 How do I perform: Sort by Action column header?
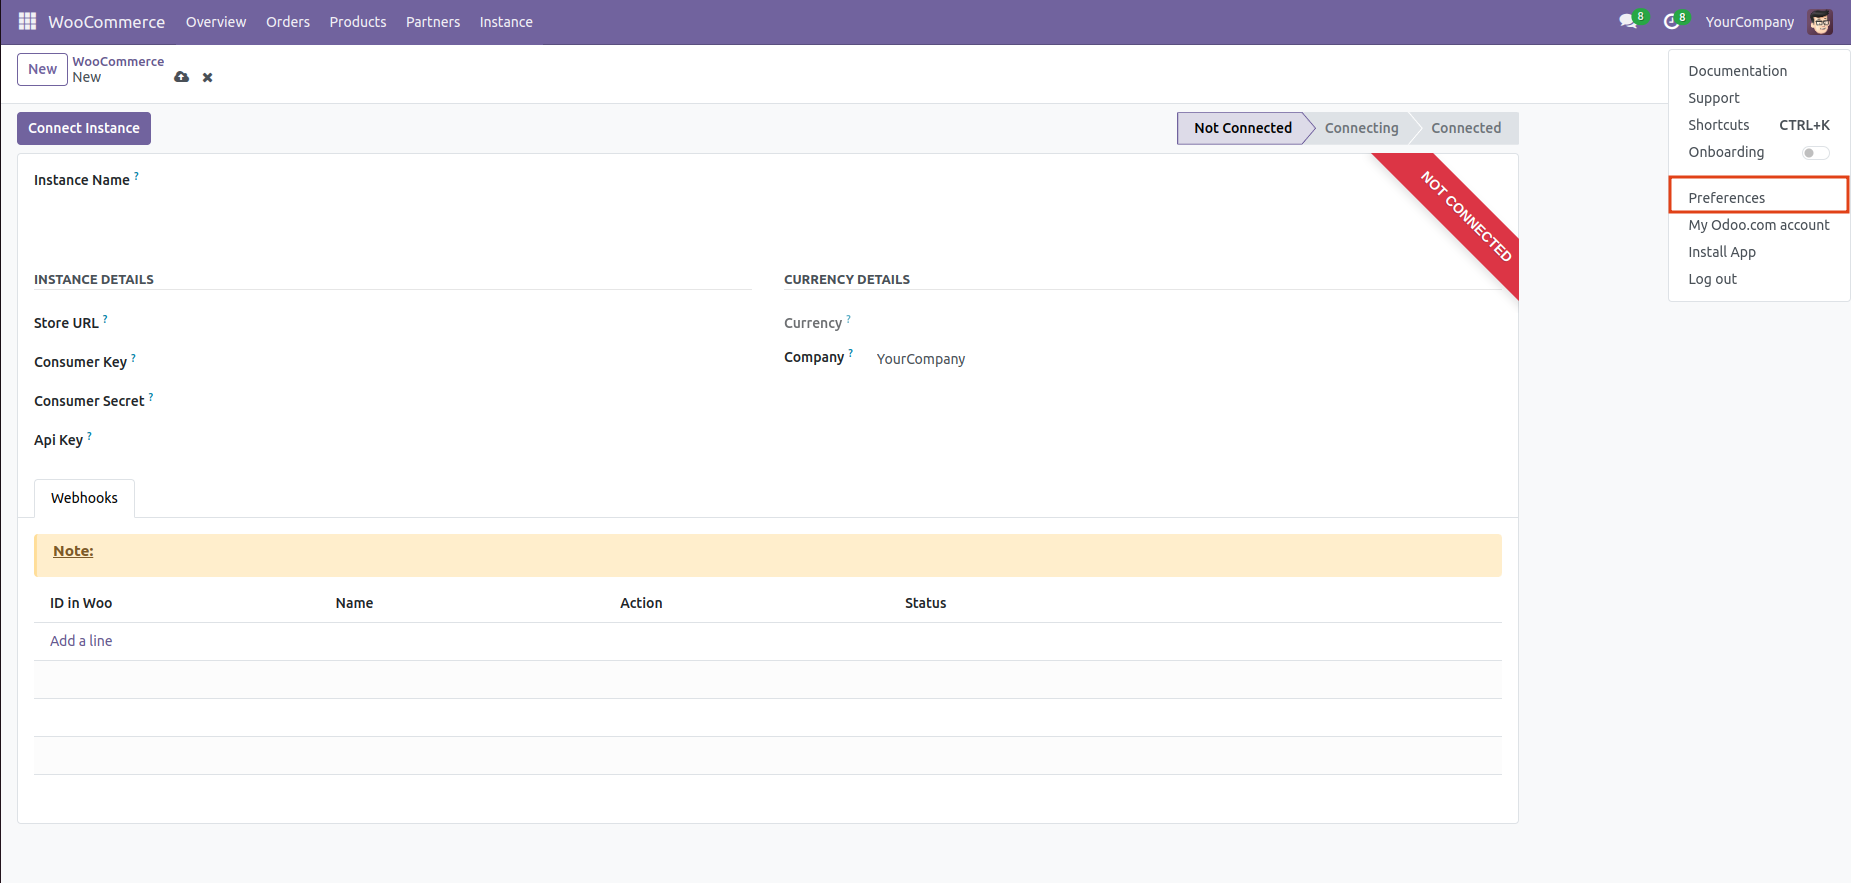(x=641, y=603)
